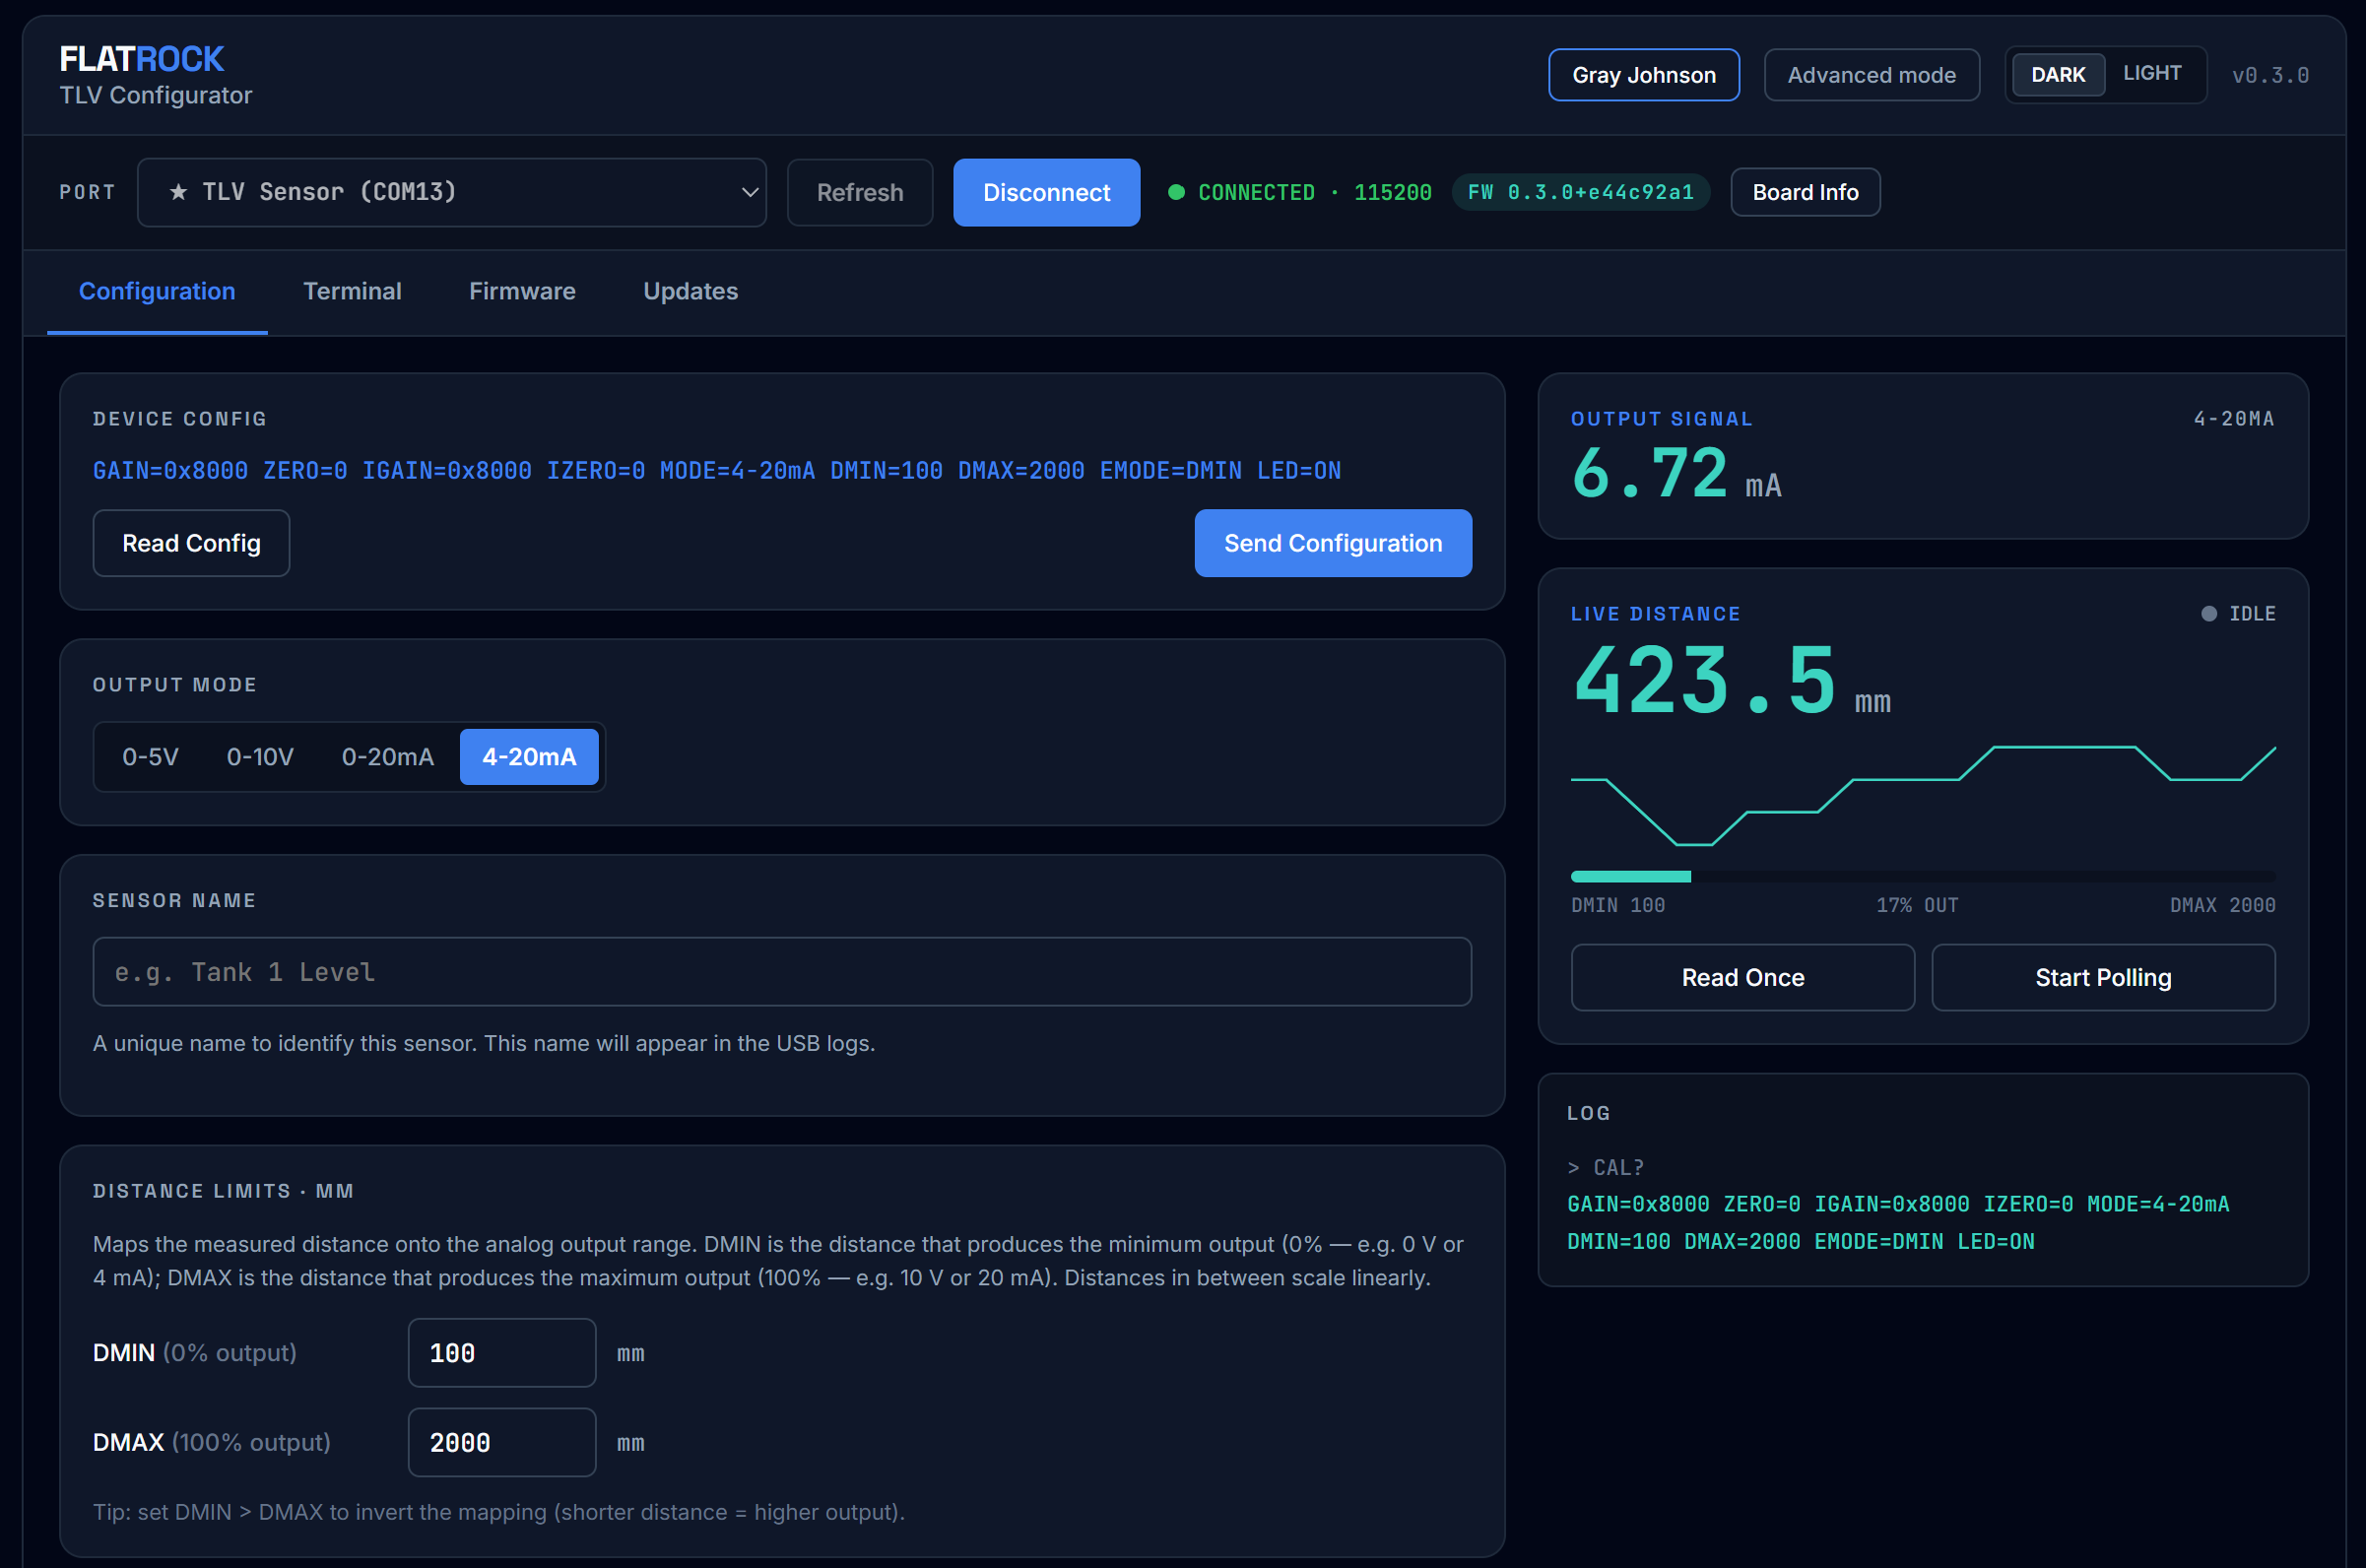Go to the Updates tab
This screenshot has width=2366, height=1568.
pyautogui.click(x=690, y=291)
